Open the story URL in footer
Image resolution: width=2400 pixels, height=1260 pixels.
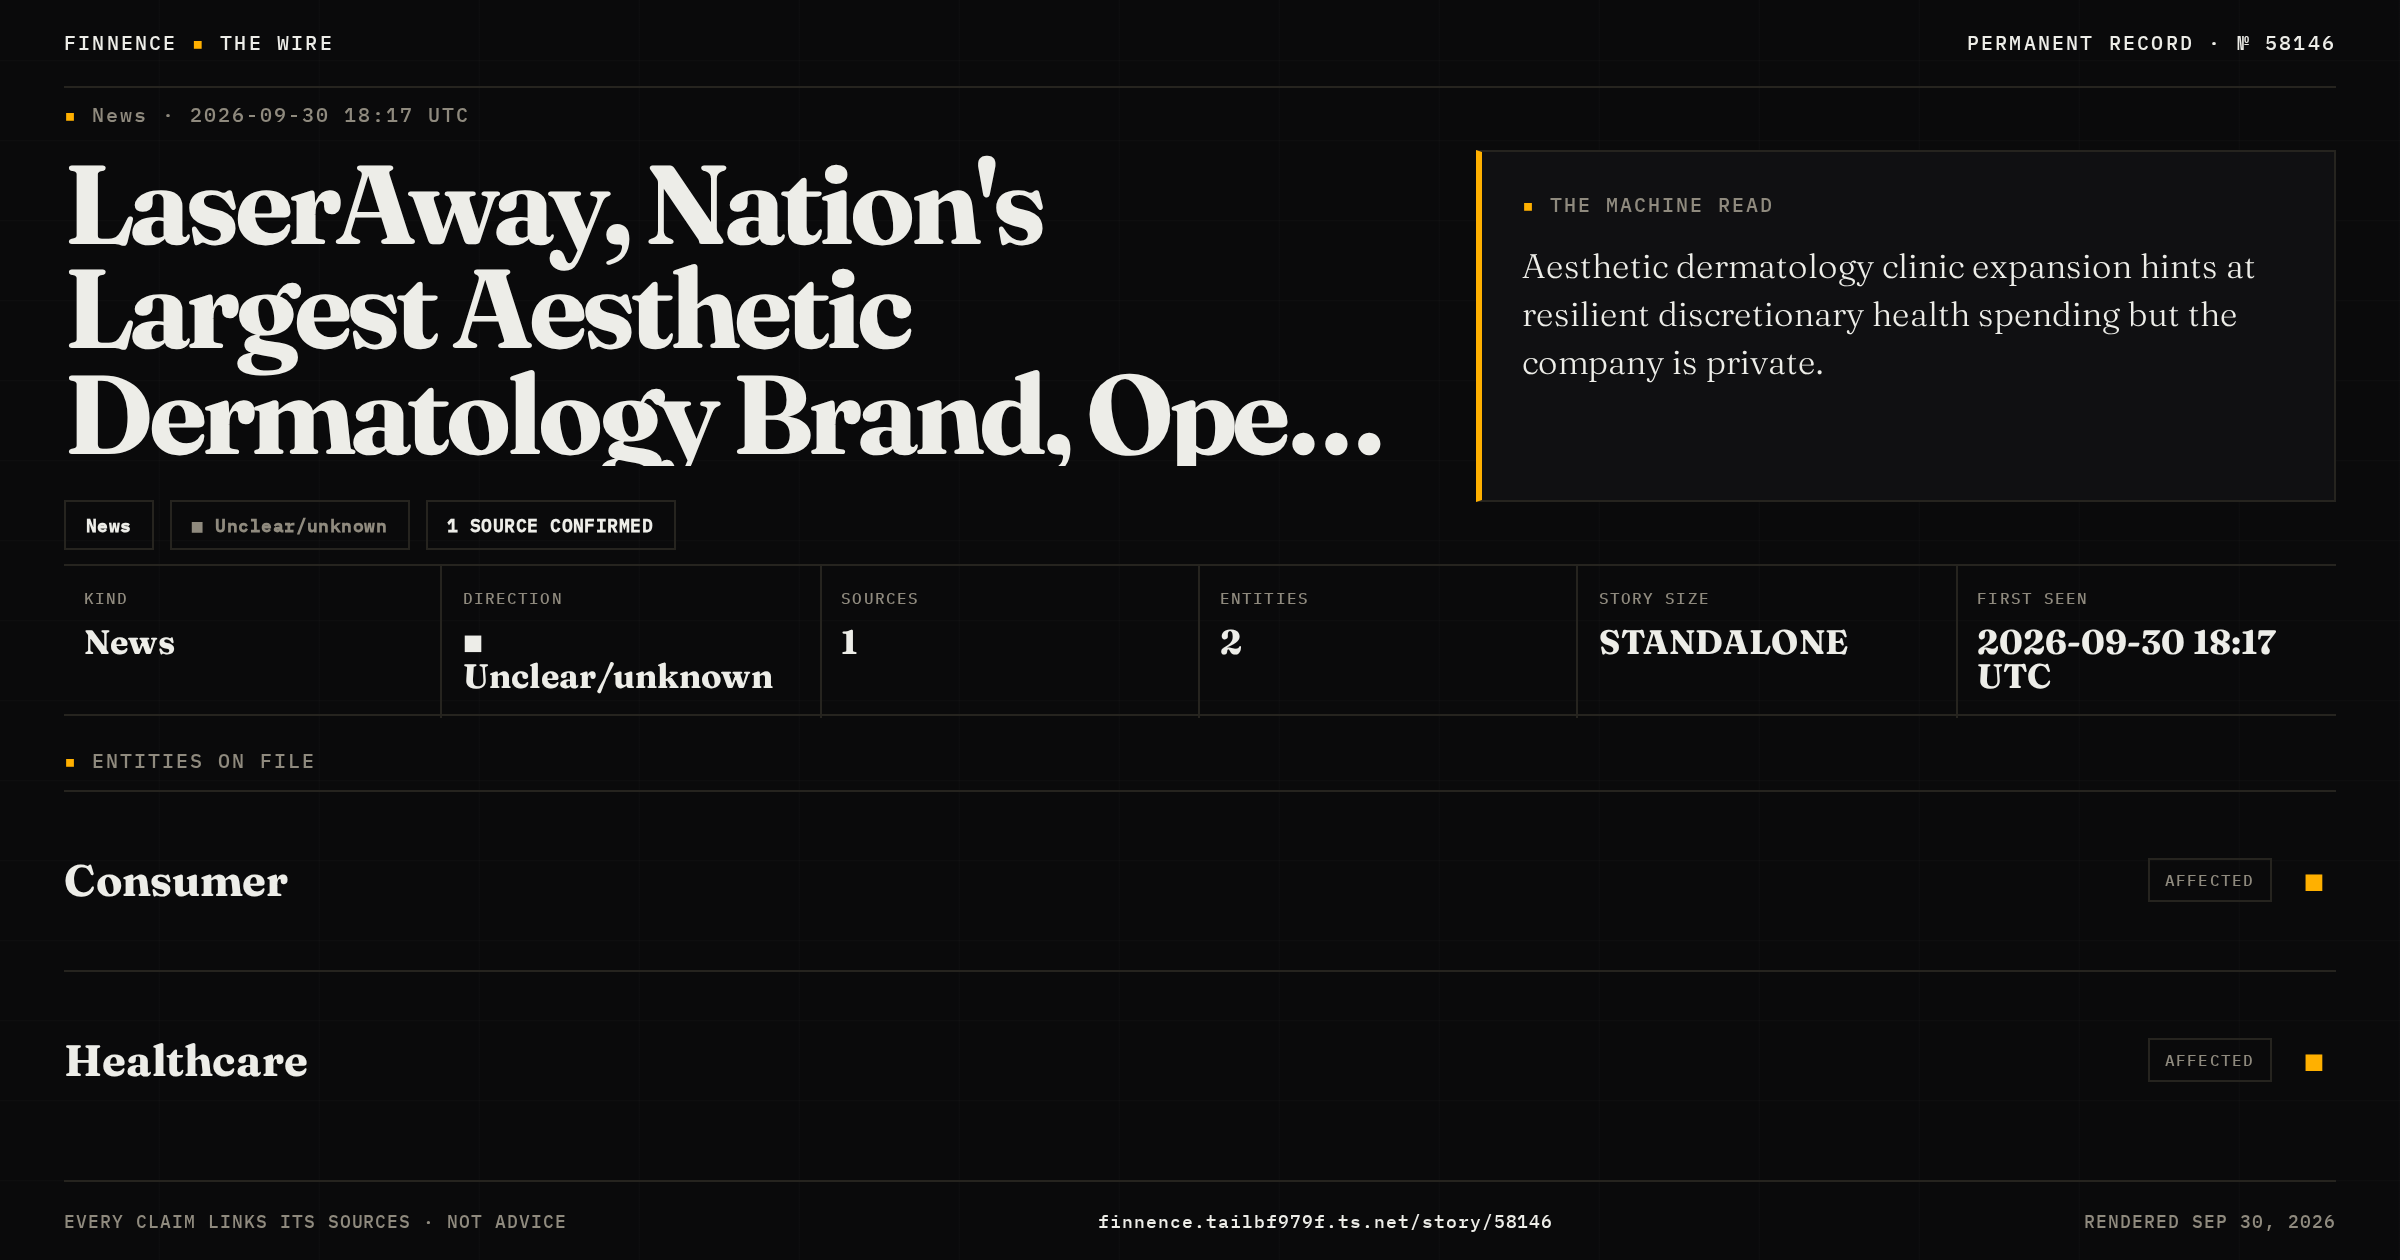pyautogui.click(x=1325, y=1222)
